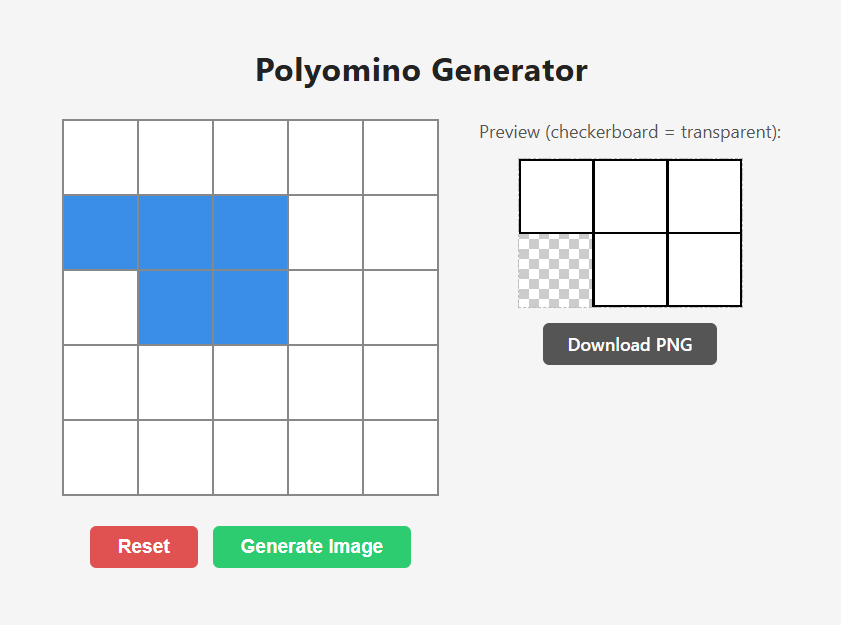The image size is (841, 625).
Task: Deselect the blue cell in row two, column two
Action: (x=175, y=233)
